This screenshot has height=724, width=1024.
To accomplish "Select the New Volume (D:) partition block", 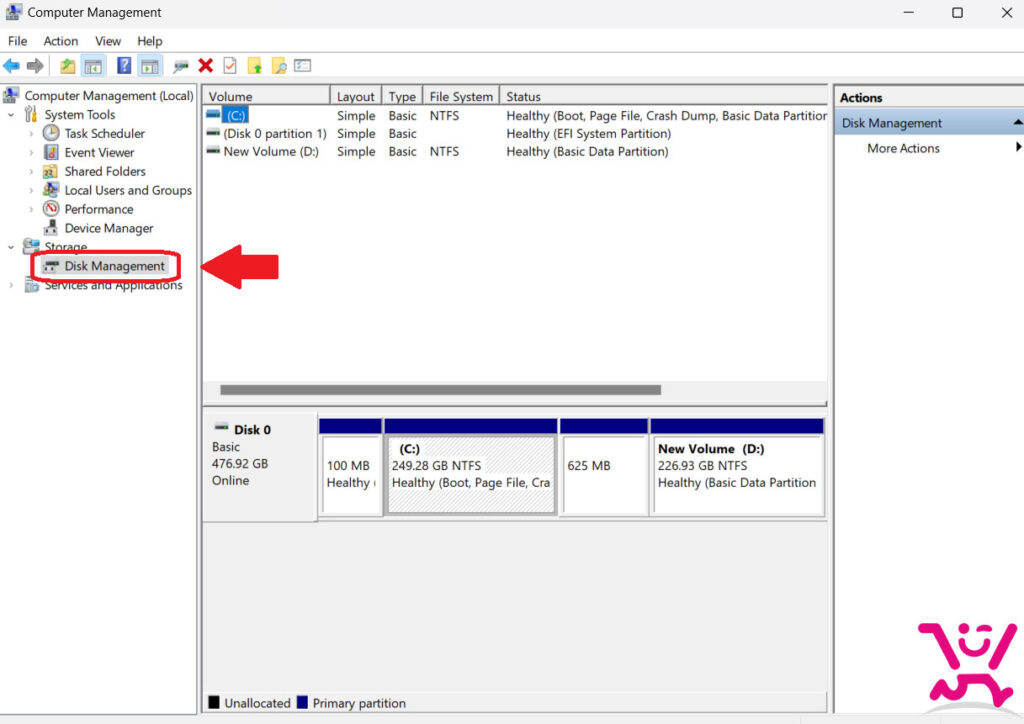I will (x=737, y=474).
